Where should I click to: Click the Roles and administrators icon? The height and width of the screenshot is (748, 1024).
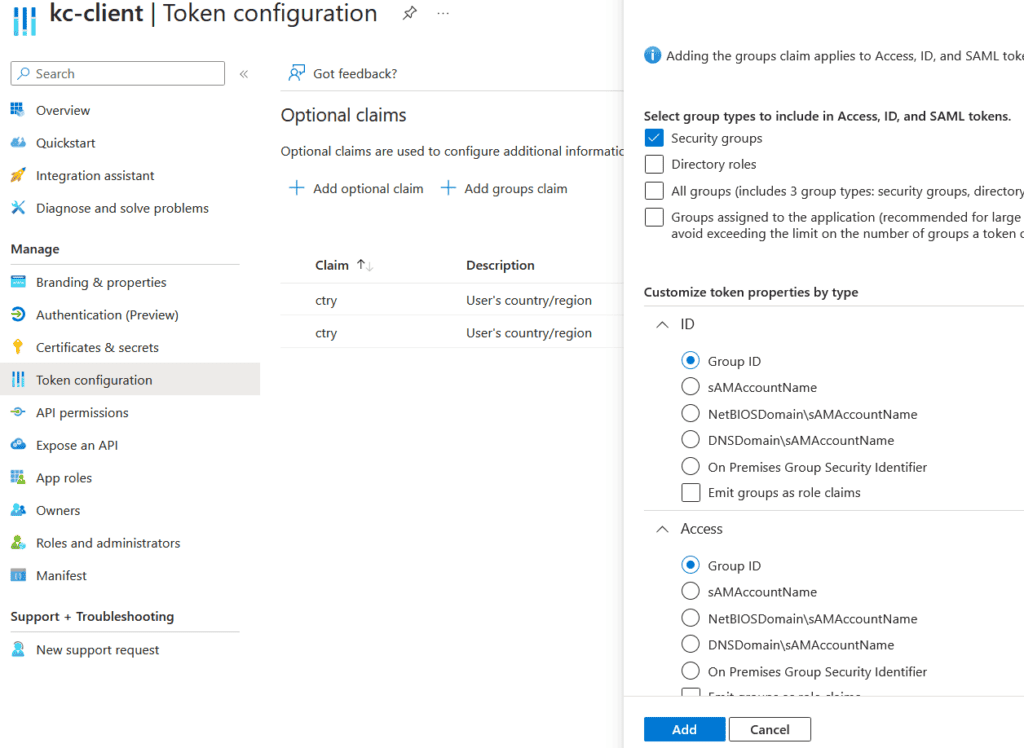18,543
